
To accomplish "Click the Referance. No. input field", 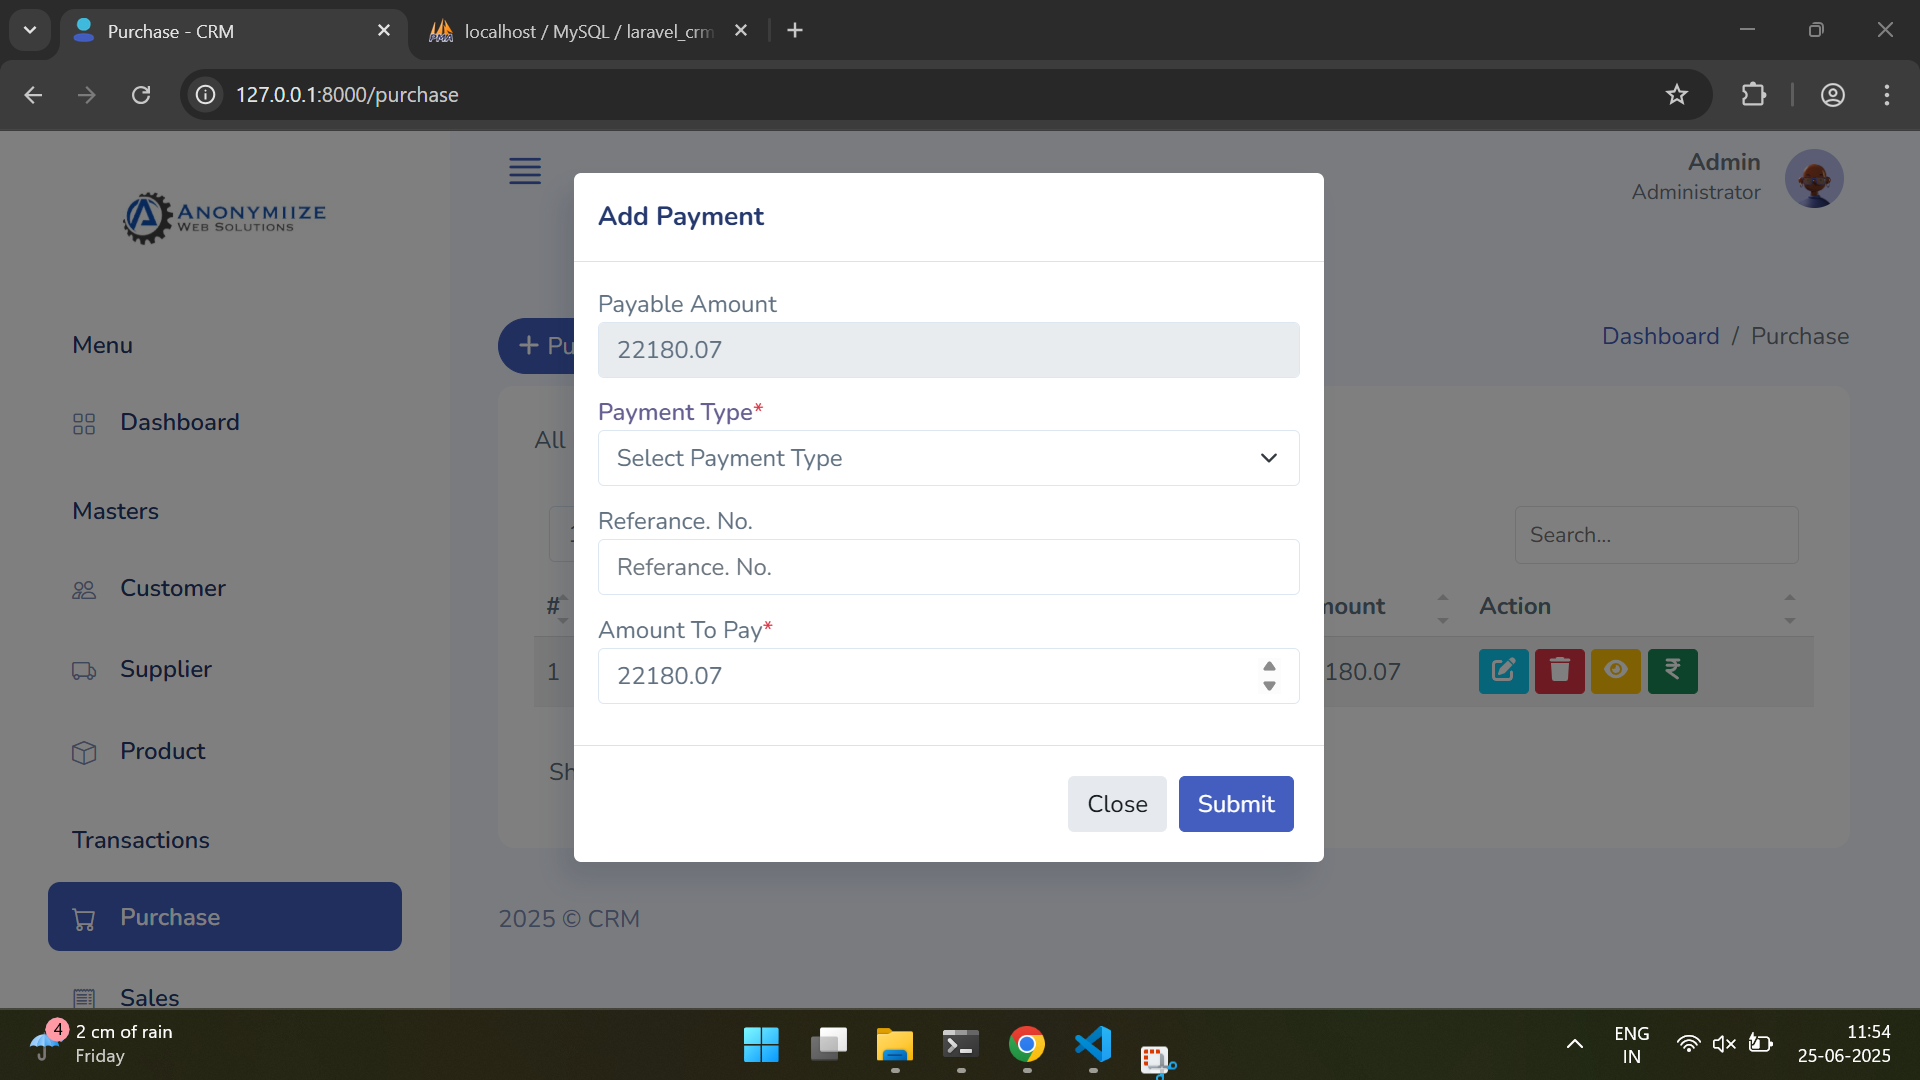I will (948, 567).
